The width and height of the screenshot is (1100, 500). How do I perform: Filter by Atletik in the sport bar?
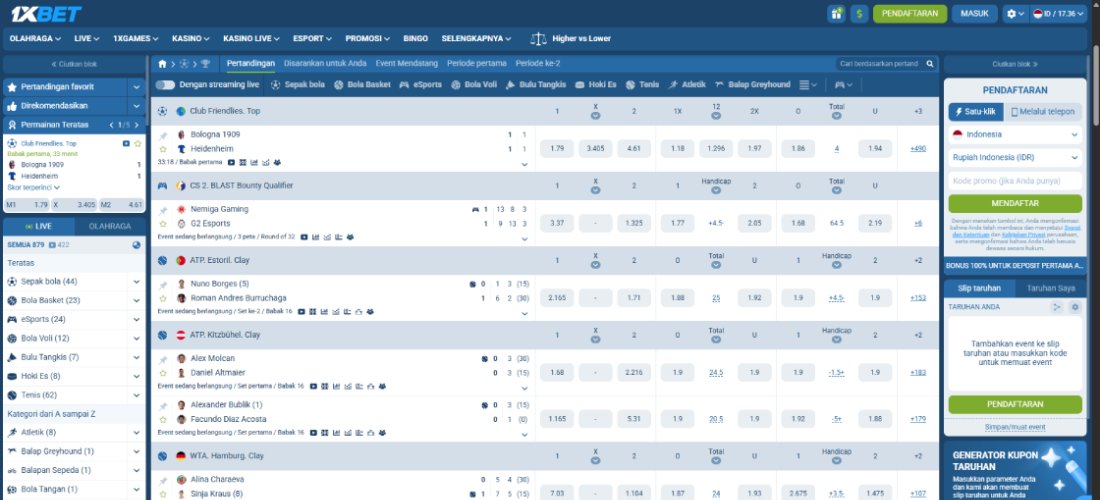coord(687,84)
